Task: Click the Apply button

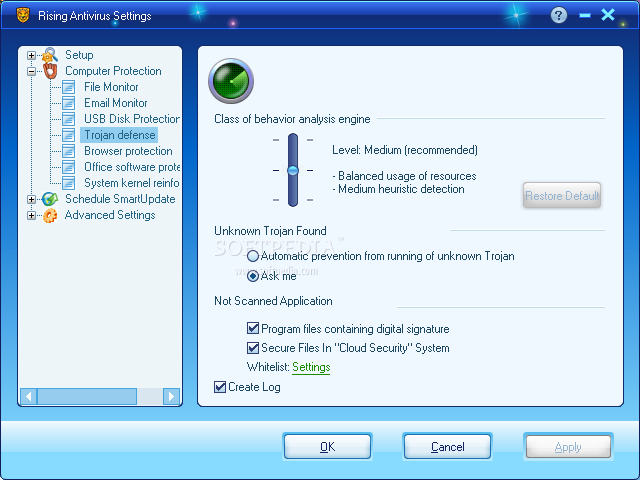Action: [568, 447]
